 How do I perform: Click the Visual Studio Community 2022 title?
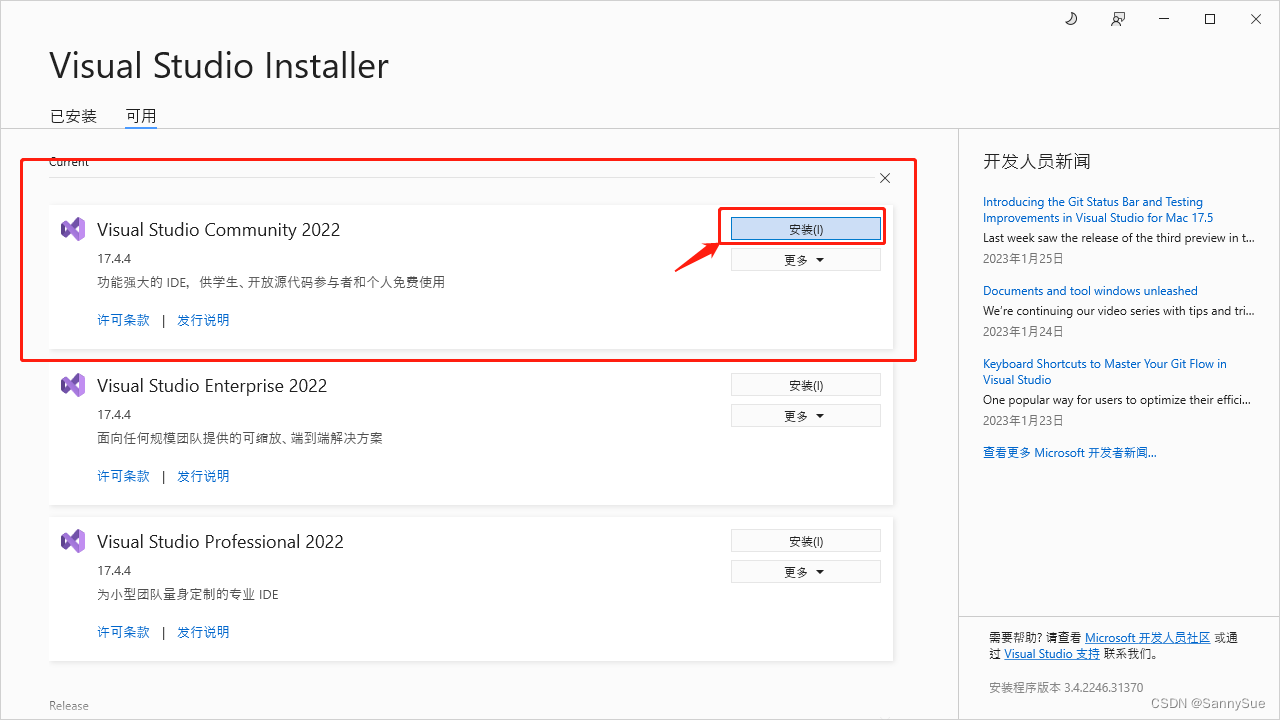pos(218,230)
